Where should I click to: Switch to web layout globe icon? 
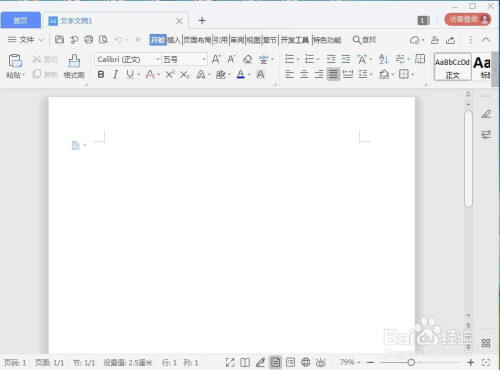click(305, 362)
